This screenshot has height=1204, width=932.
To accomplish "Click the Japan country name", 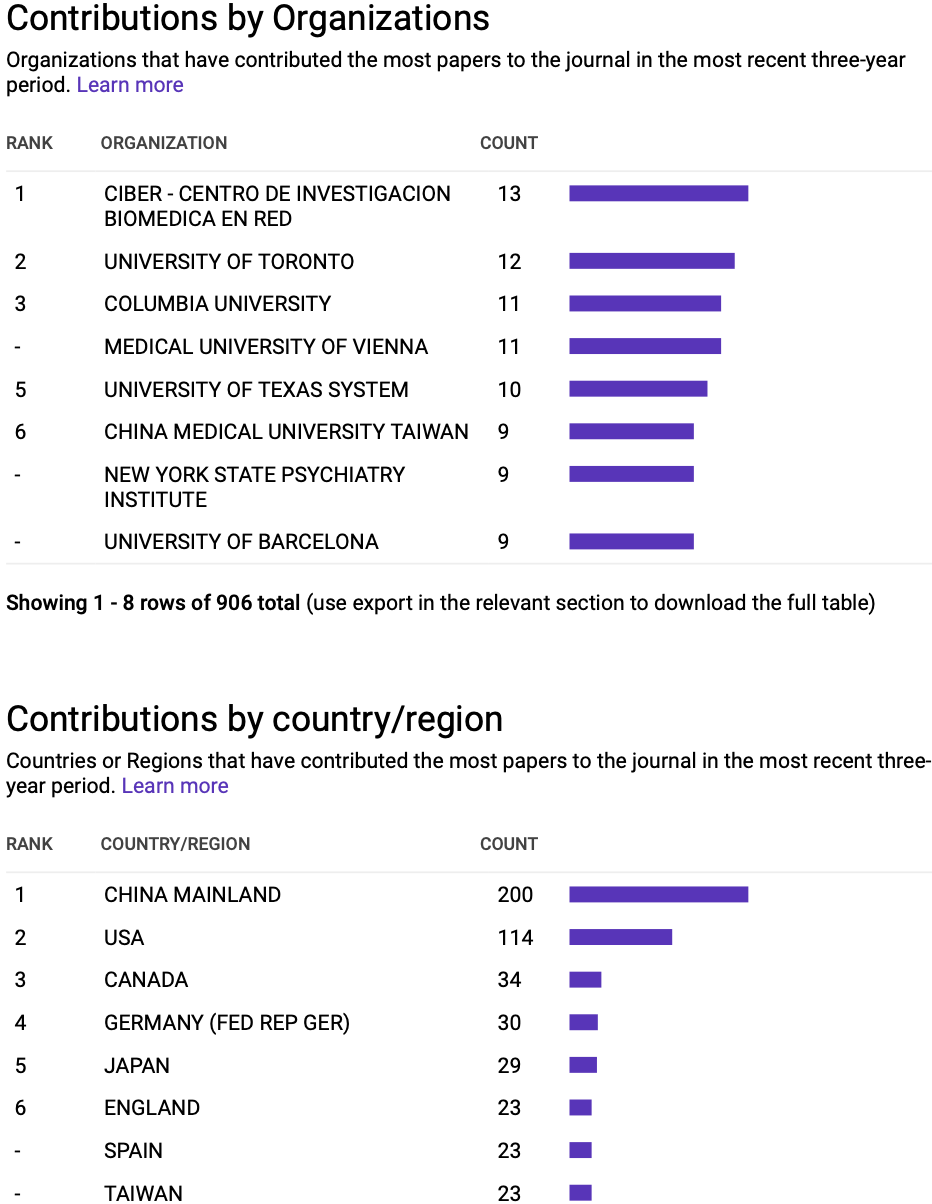I will pos(137,1065).
